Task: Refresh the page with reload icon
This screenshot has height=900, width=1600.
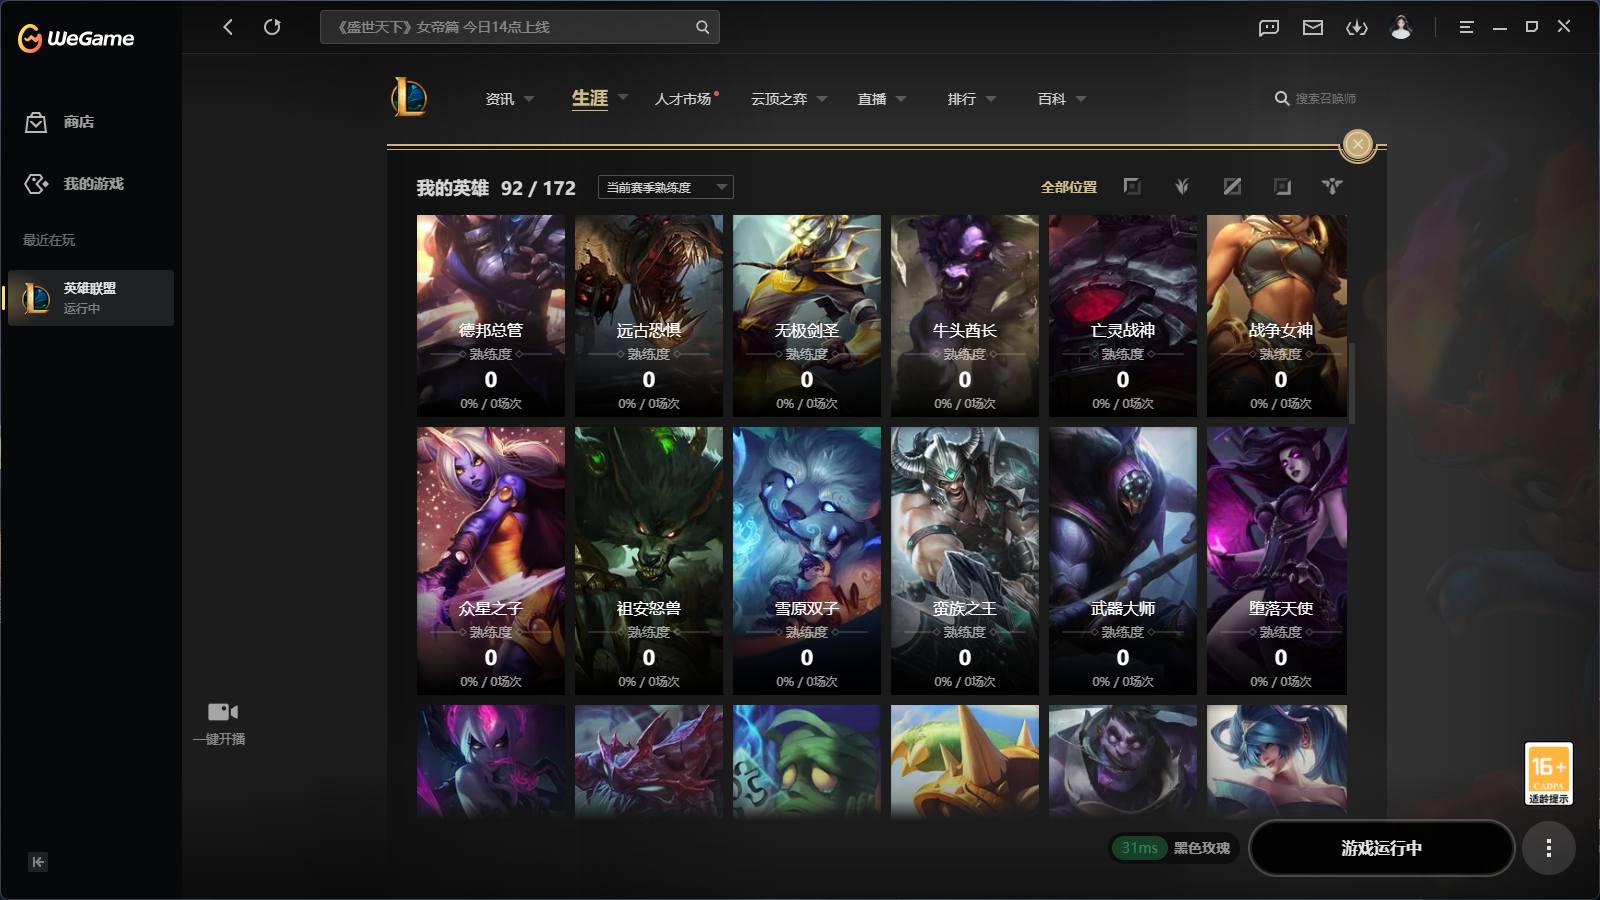Action: coord(272,27)
